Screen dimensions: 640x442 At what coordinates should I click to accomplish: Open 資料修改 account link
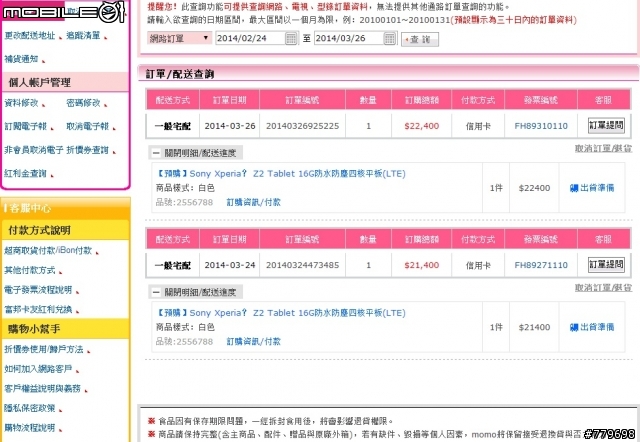pyautogui.click(x=21, y=103)
